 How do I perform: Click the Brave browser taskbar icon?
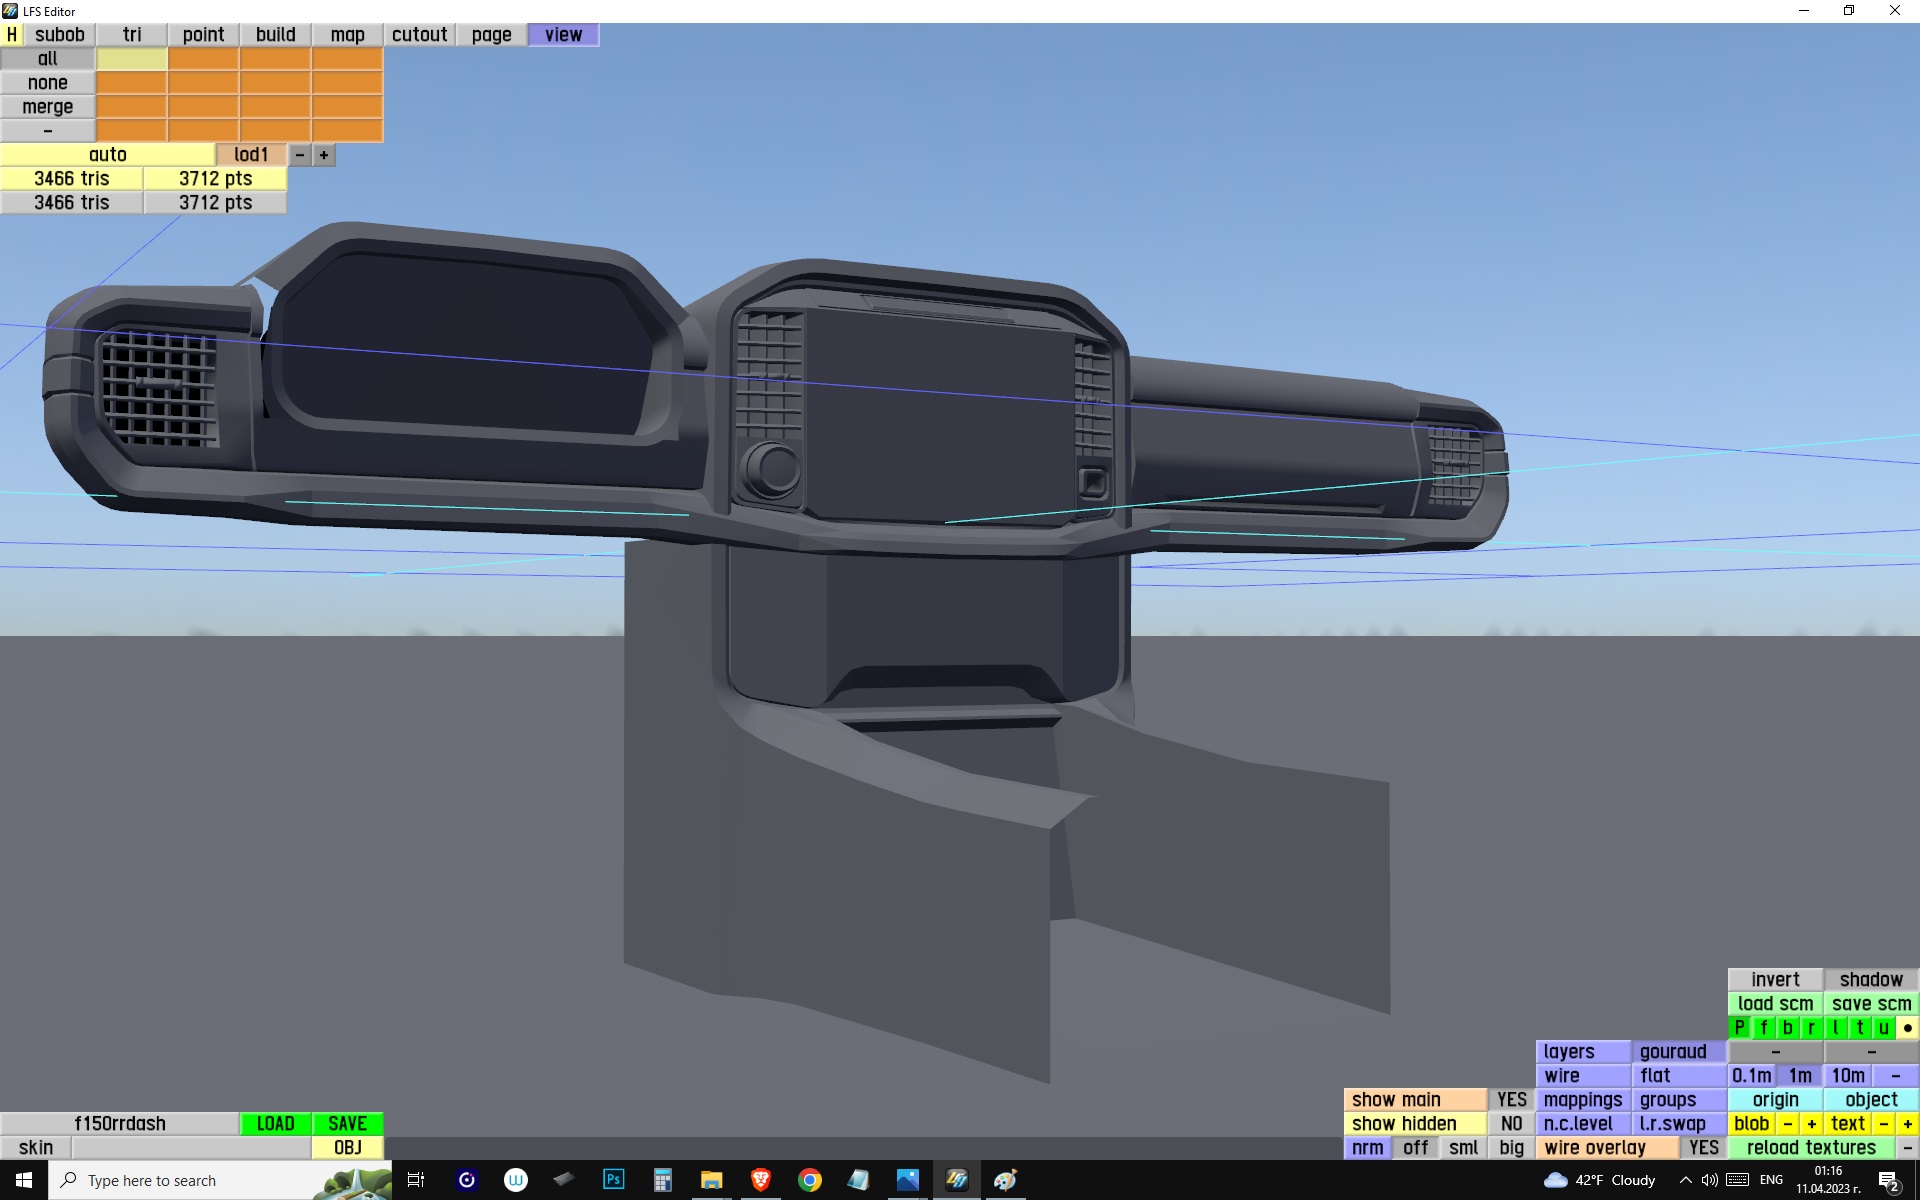760,1180
